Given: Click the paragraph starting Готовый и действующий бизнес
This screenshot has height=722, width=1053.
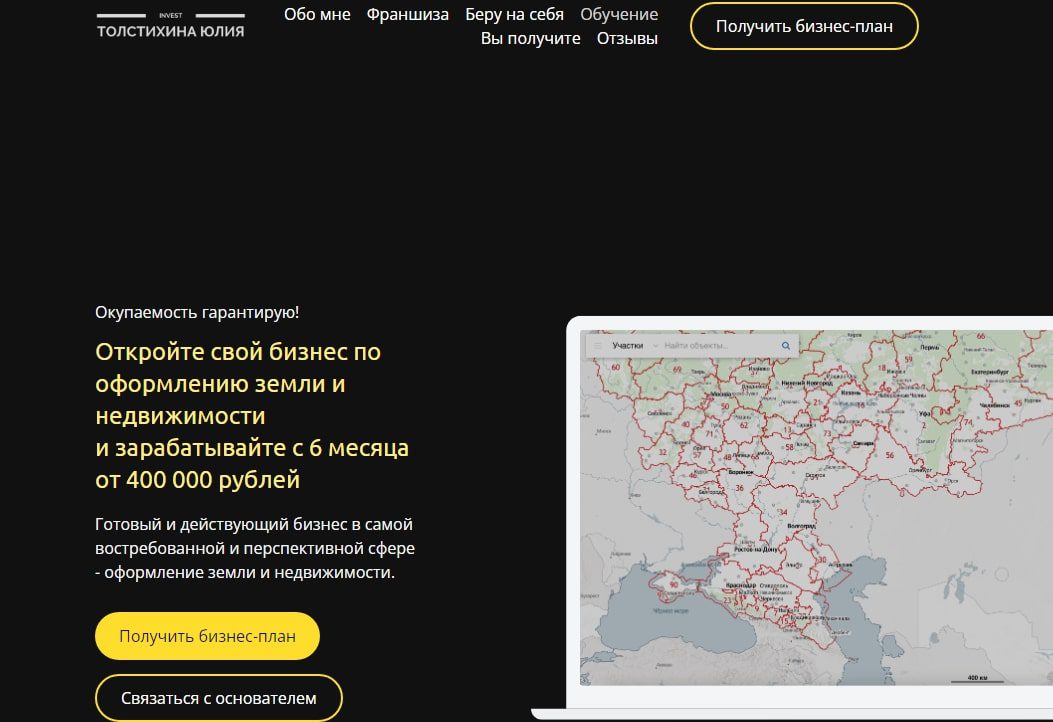Looking at the screenshot, I should coord(255,548).
